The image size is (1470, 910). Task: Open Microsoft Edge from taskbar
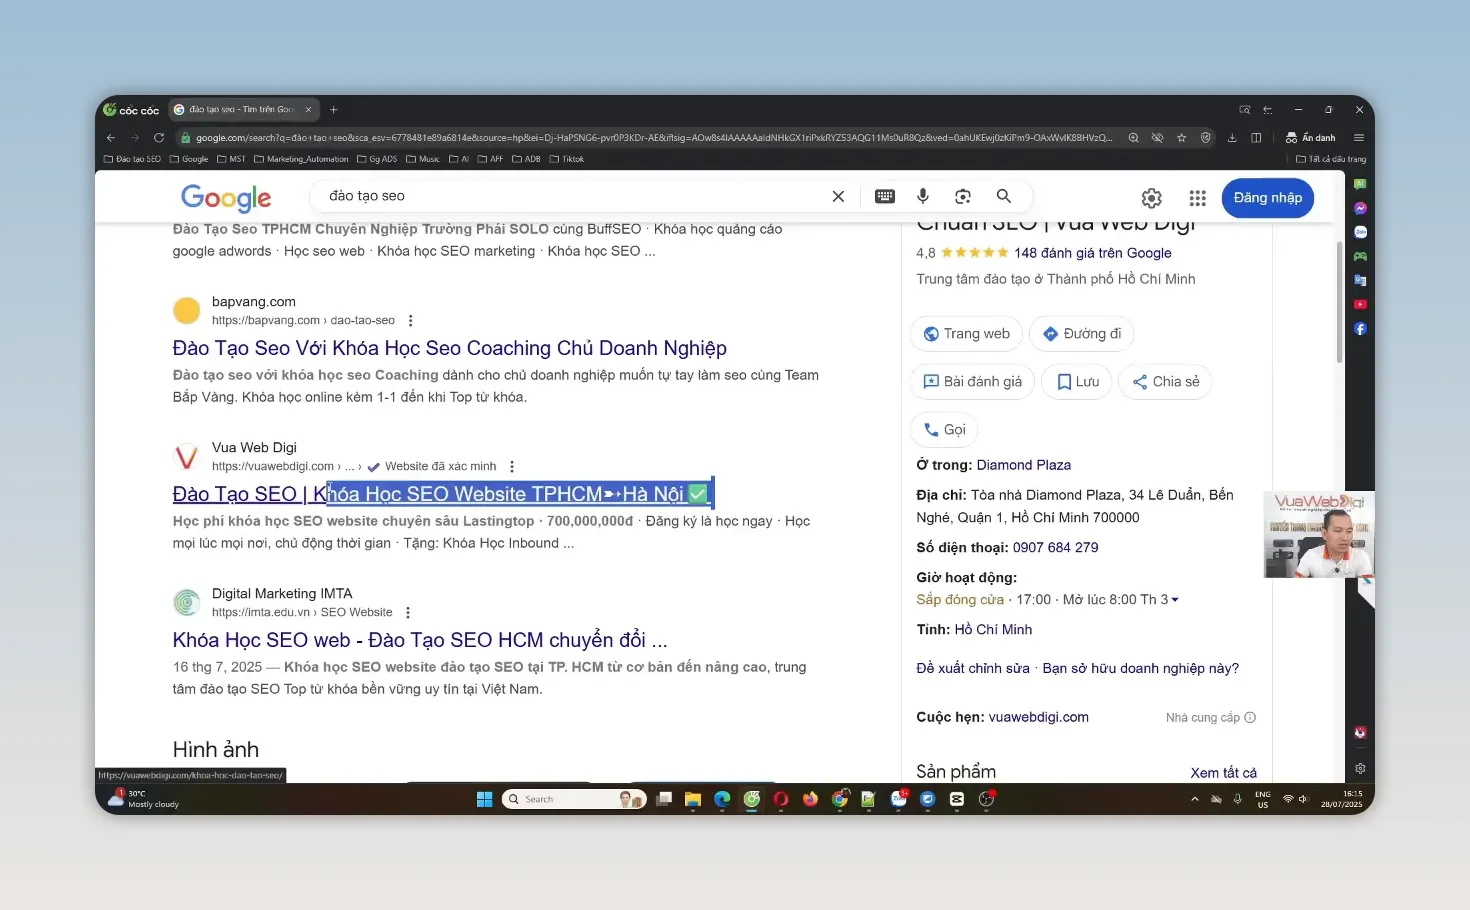click(722, 799)
